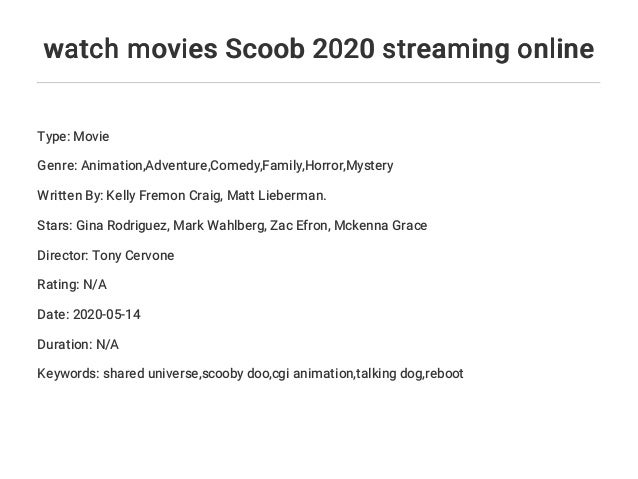Click the name Matt Lieberman
The height and width of the screenshot is (479, 638).
277,195
